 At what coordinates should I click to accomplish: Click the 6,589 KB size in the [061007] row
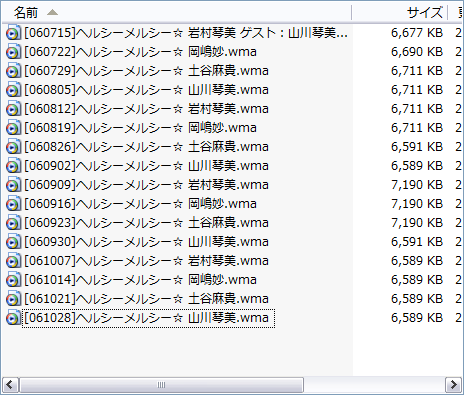417,261
